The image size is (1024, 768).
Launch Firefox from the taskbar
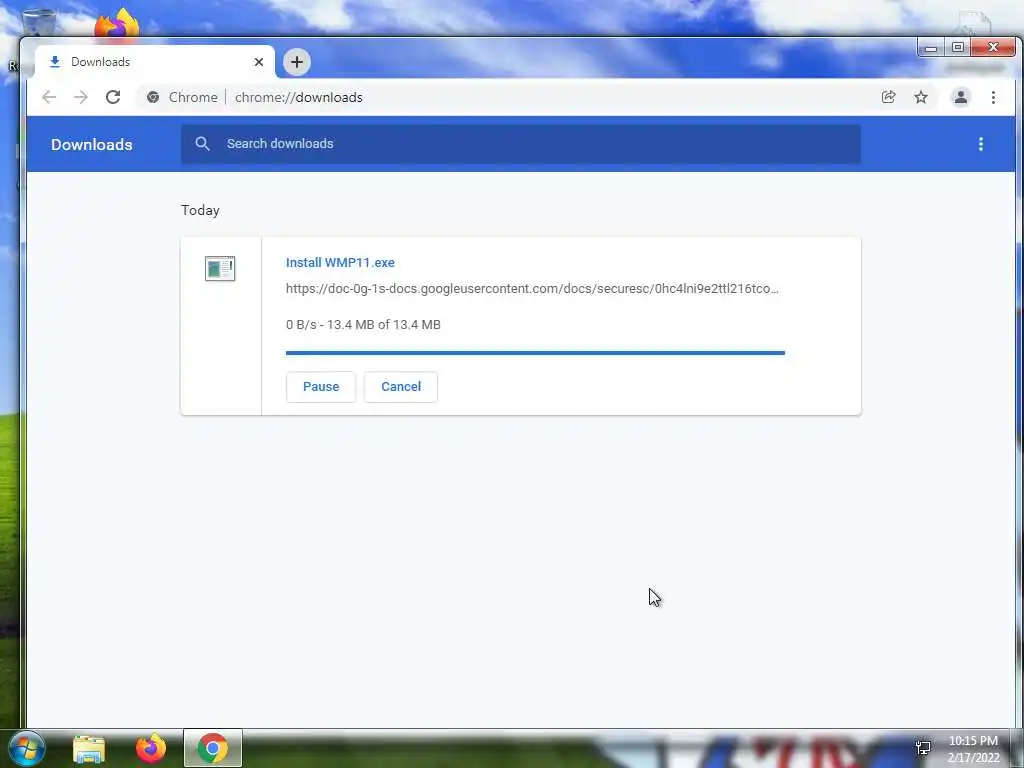(151, 748)
